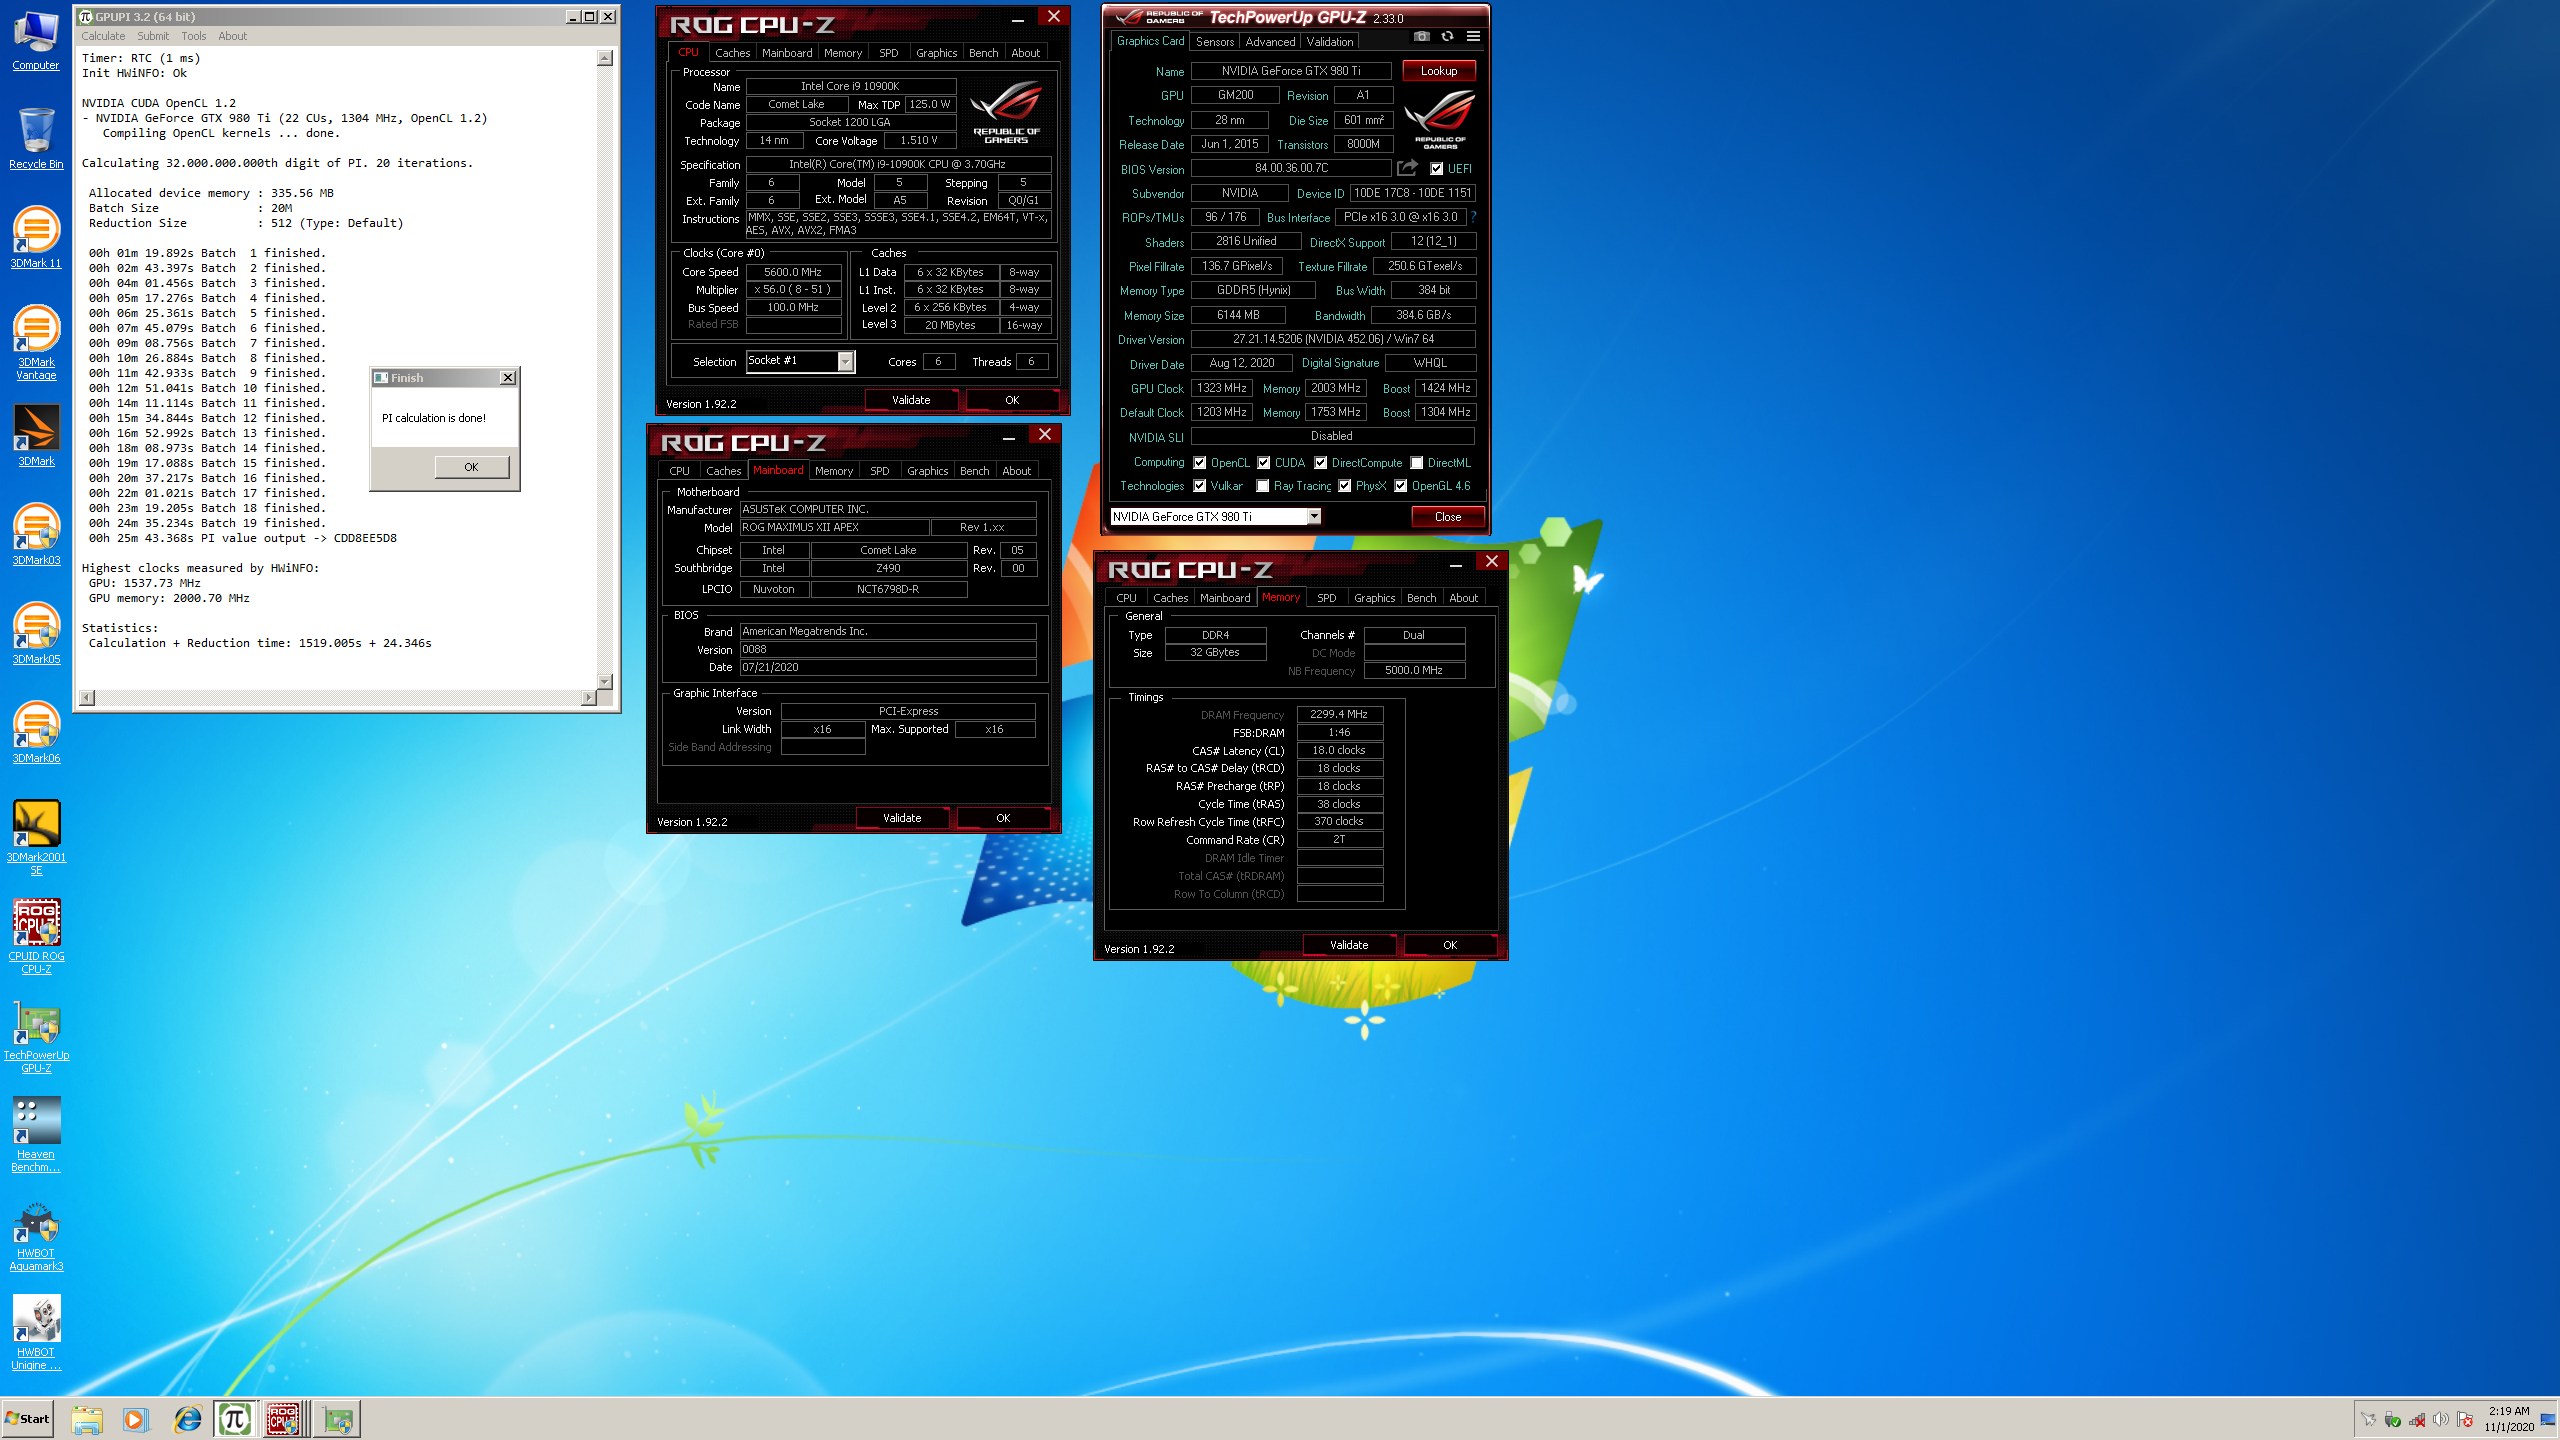Viewport: 2560px width, 1440px height.
Task: Toggle the CUDA checkbox
Action: 1264,463
